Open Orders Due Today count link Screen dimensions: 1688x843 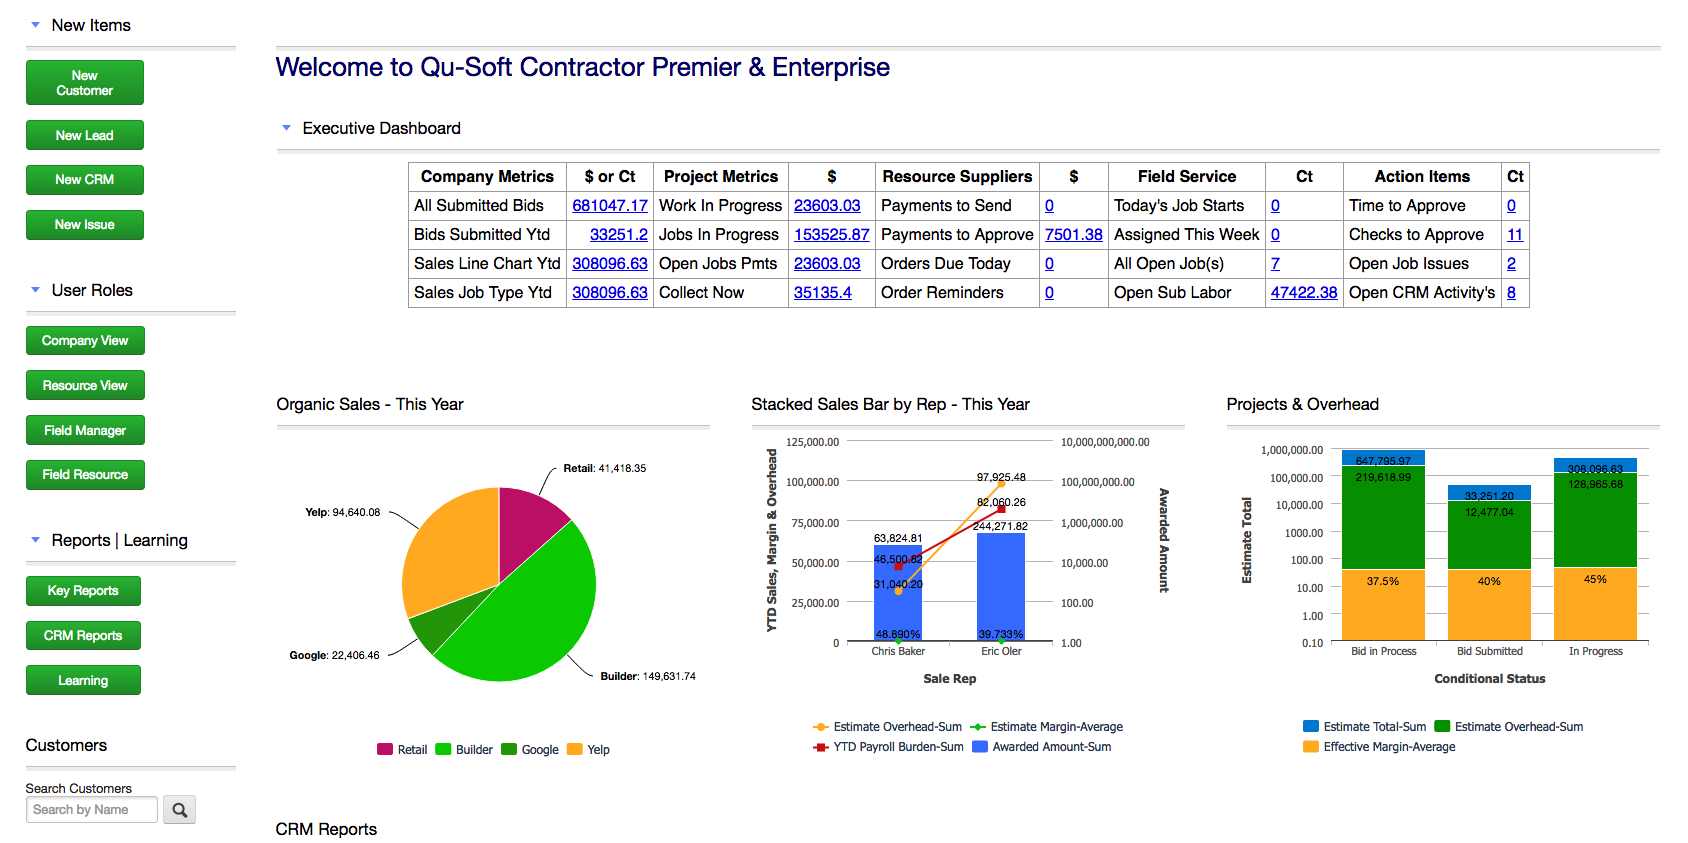tap(1049, 263)
